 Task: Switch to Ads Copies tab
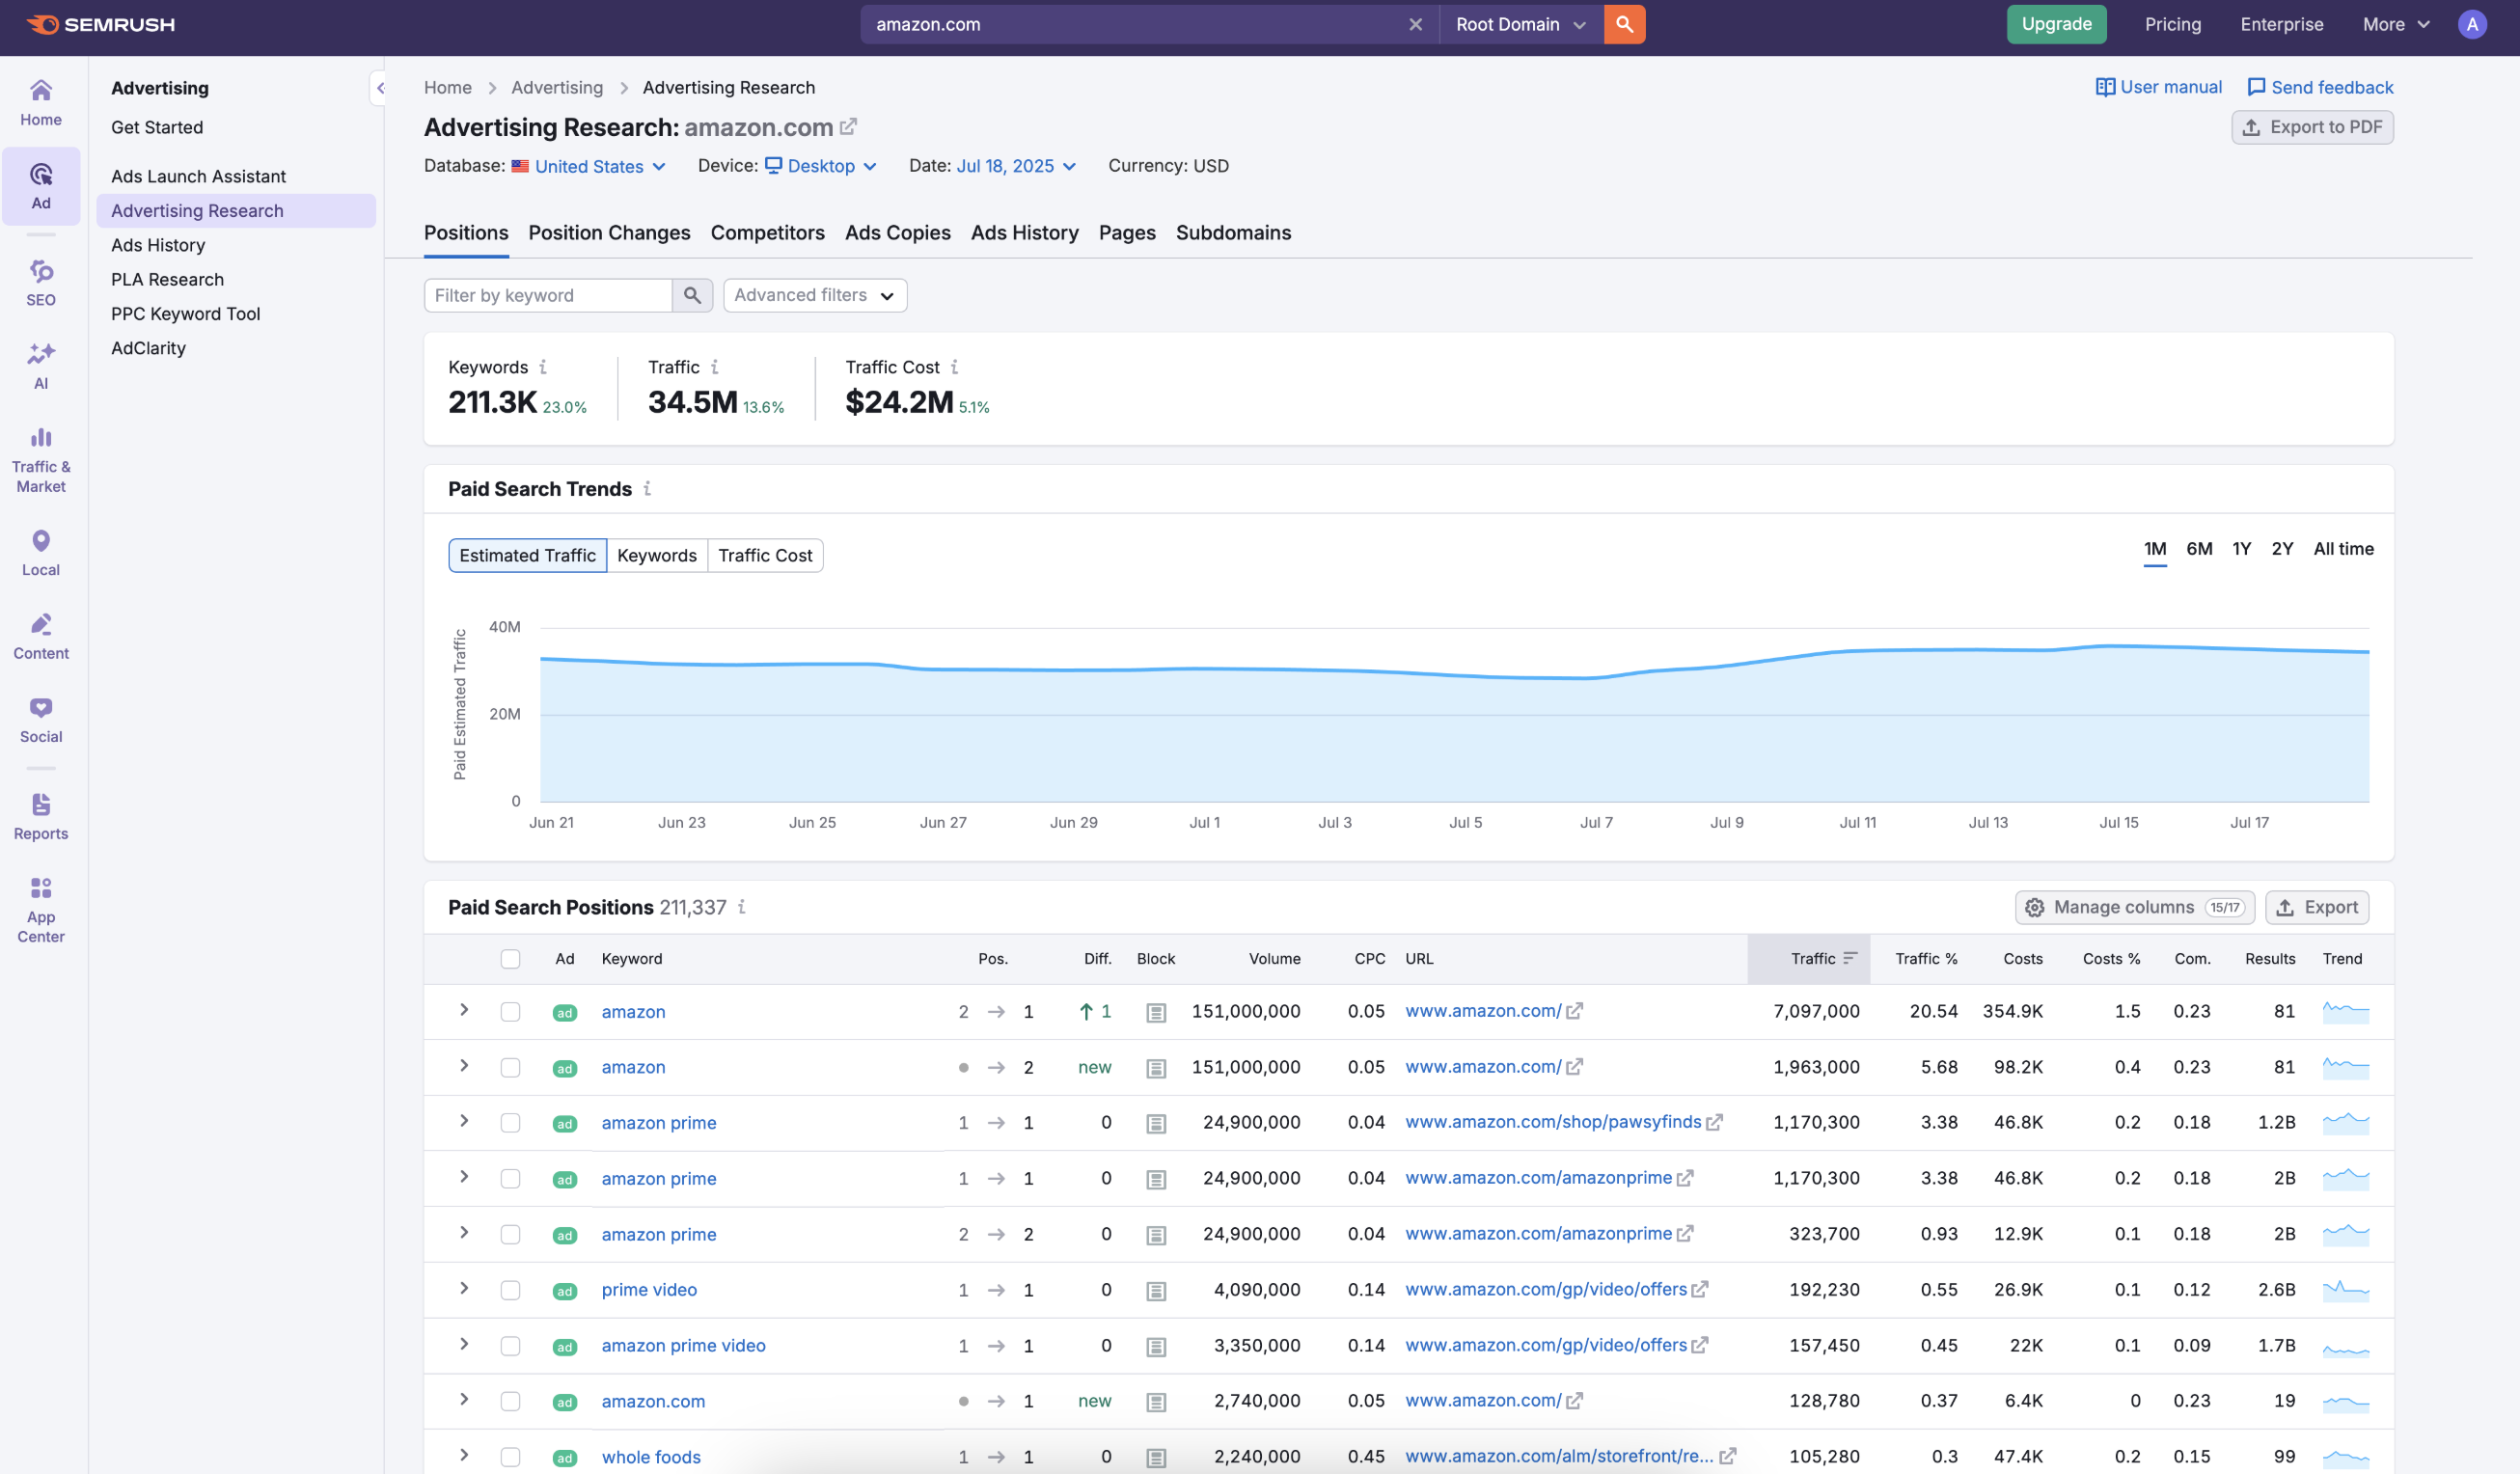897,233
